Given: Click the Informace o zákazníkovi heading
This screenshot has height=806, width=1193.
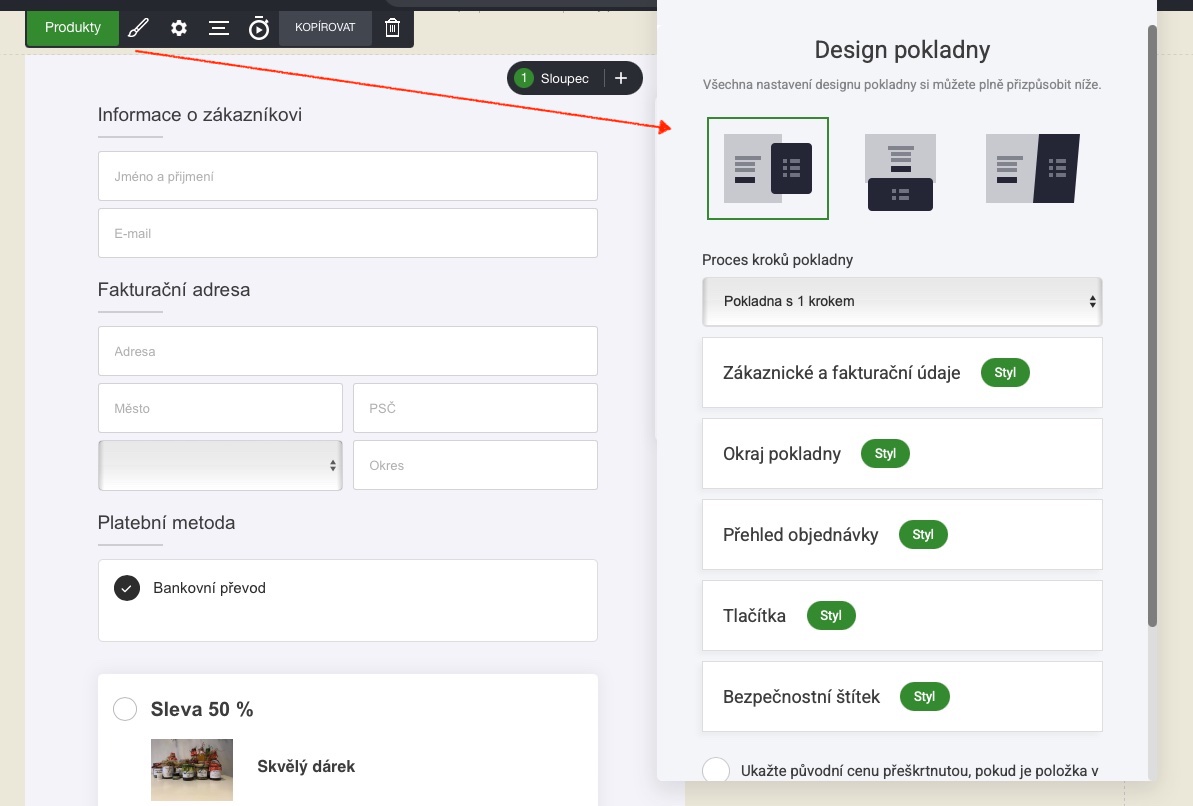Looking at the screenshot, I should click(200, 115).
